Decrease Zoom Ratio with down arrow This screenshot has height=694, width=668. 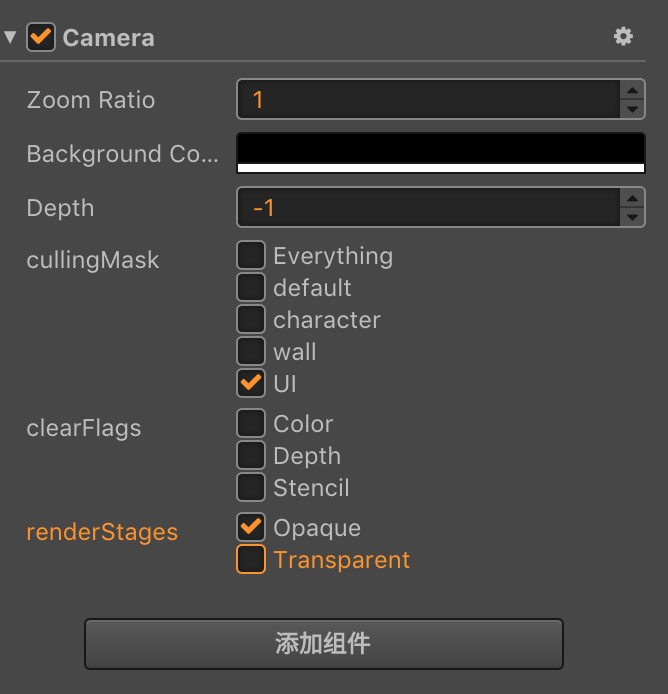tap(632, 110)
